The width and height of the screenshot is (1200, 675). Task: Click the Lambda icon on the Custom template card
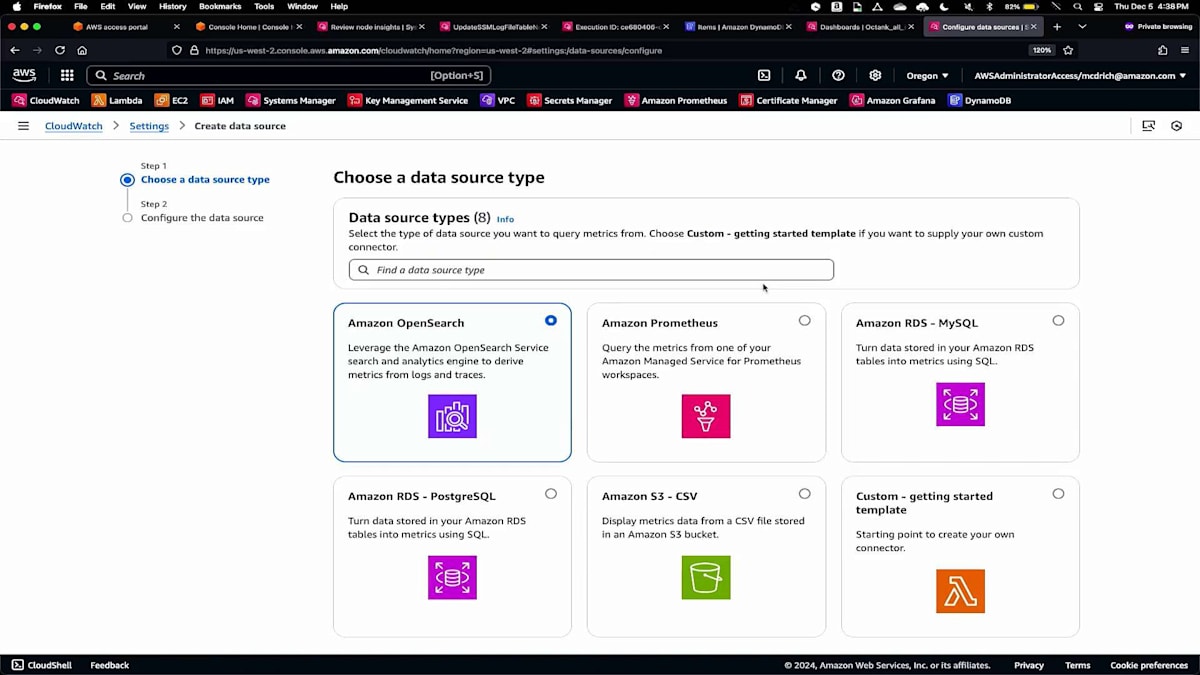point(960,591)
